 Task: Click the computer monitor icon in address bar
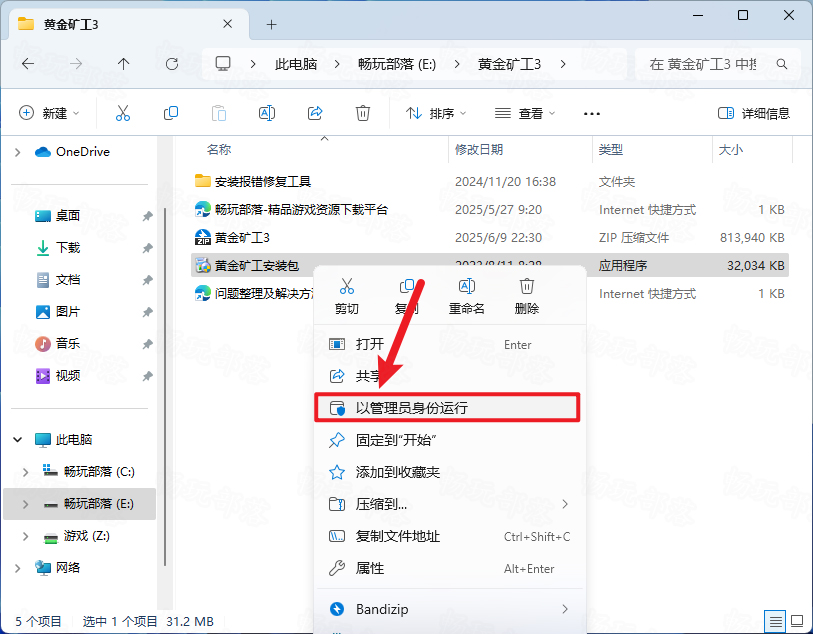pos(223,64)
